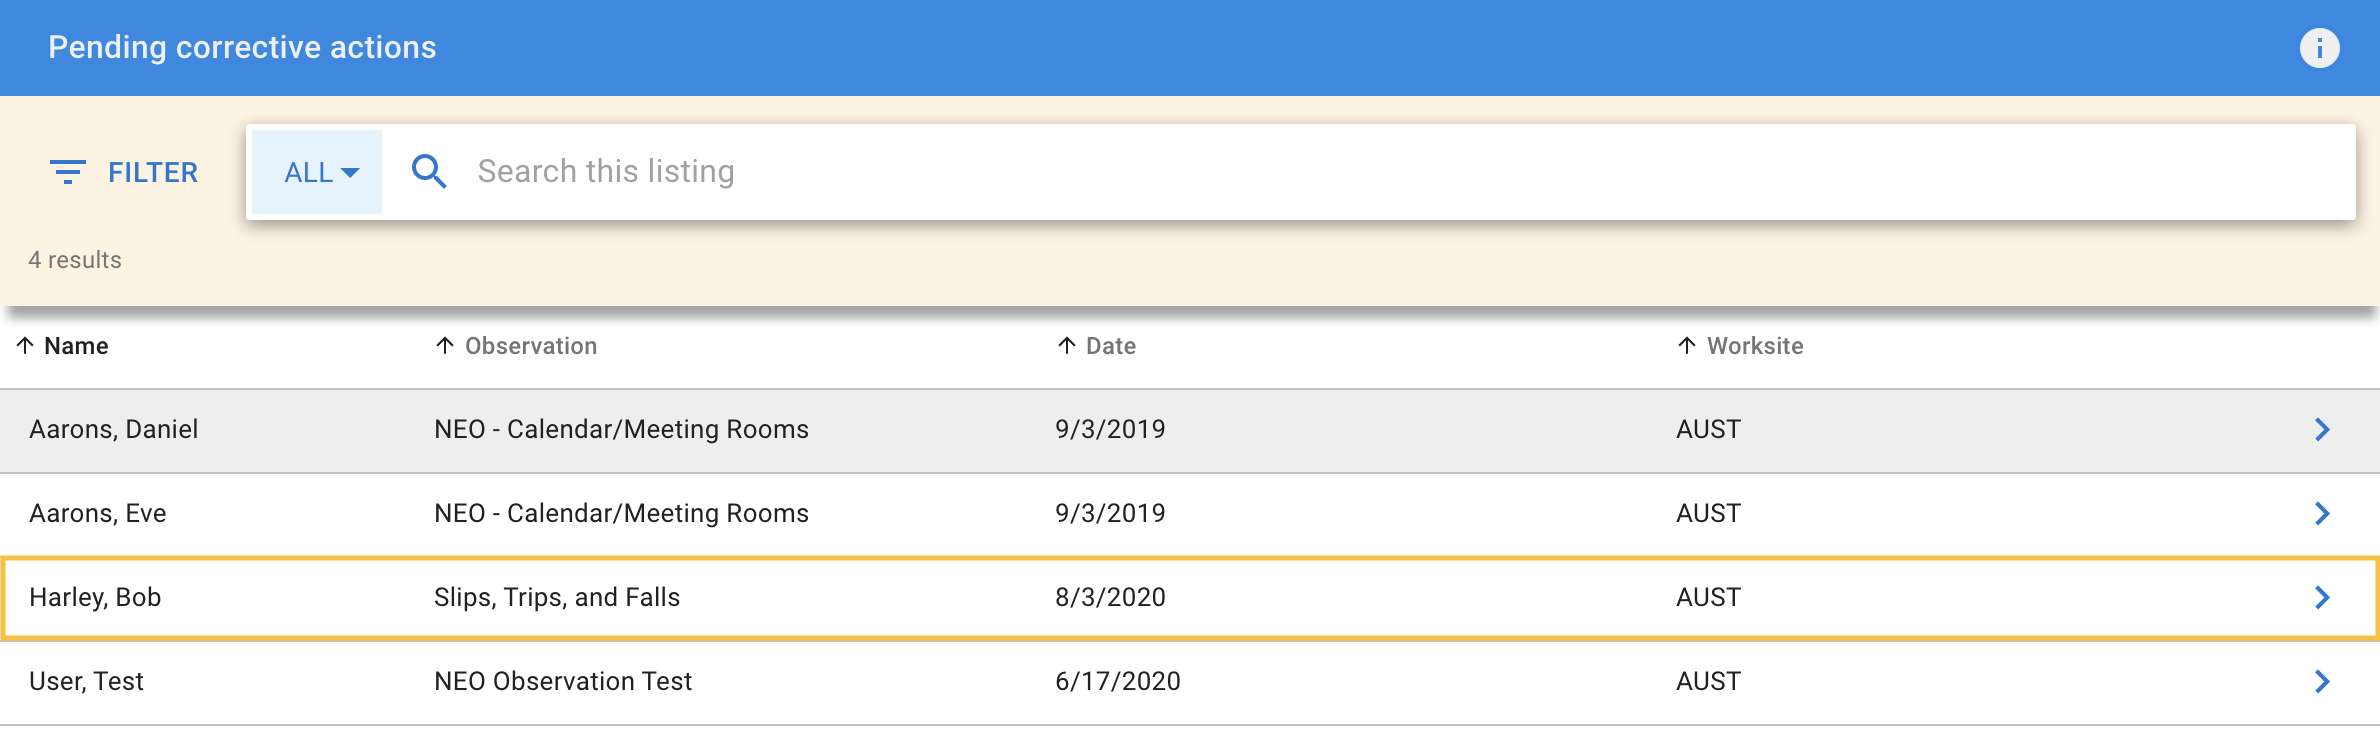Expand Aarons, Daniel row chevron

click(x=2322, y=430)
